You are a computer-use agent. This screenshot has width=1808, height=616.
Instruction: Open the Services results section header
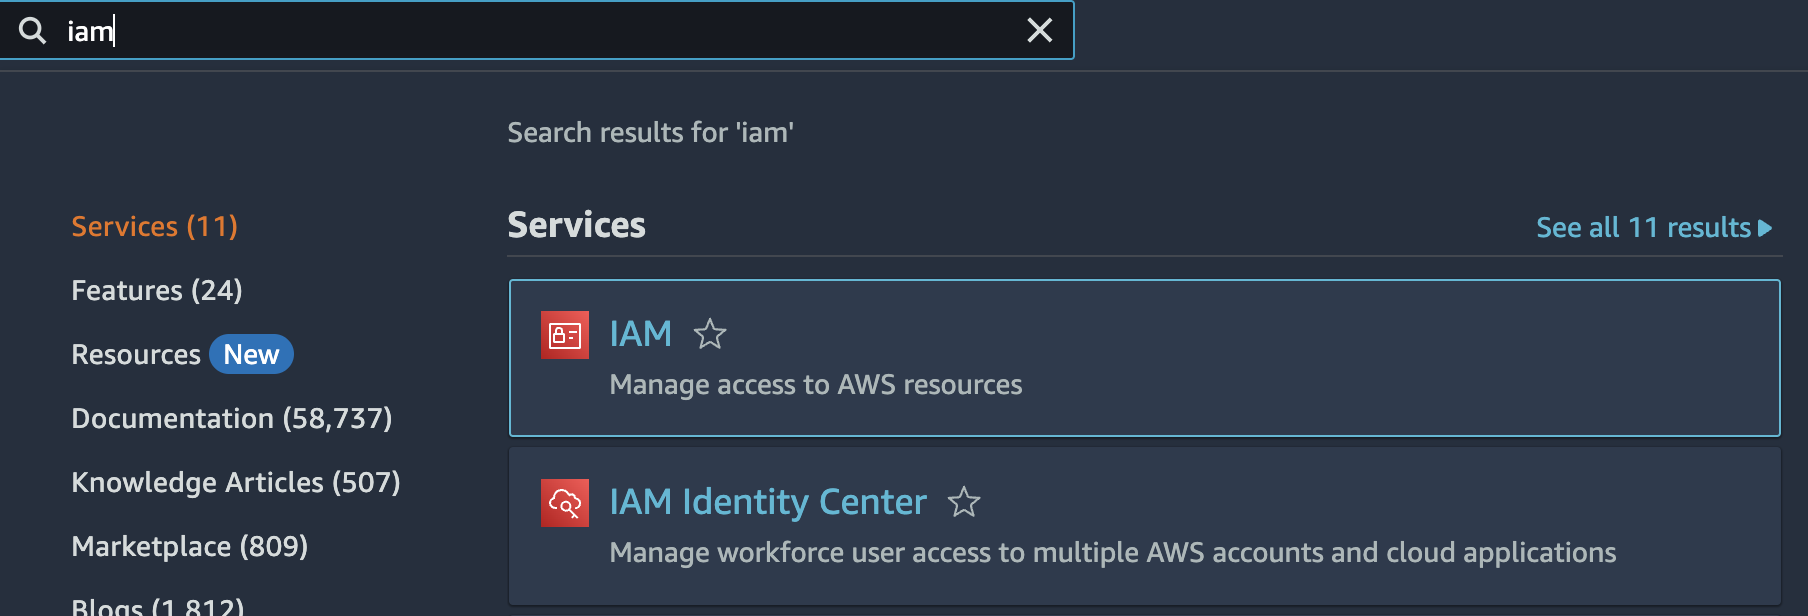576,225
